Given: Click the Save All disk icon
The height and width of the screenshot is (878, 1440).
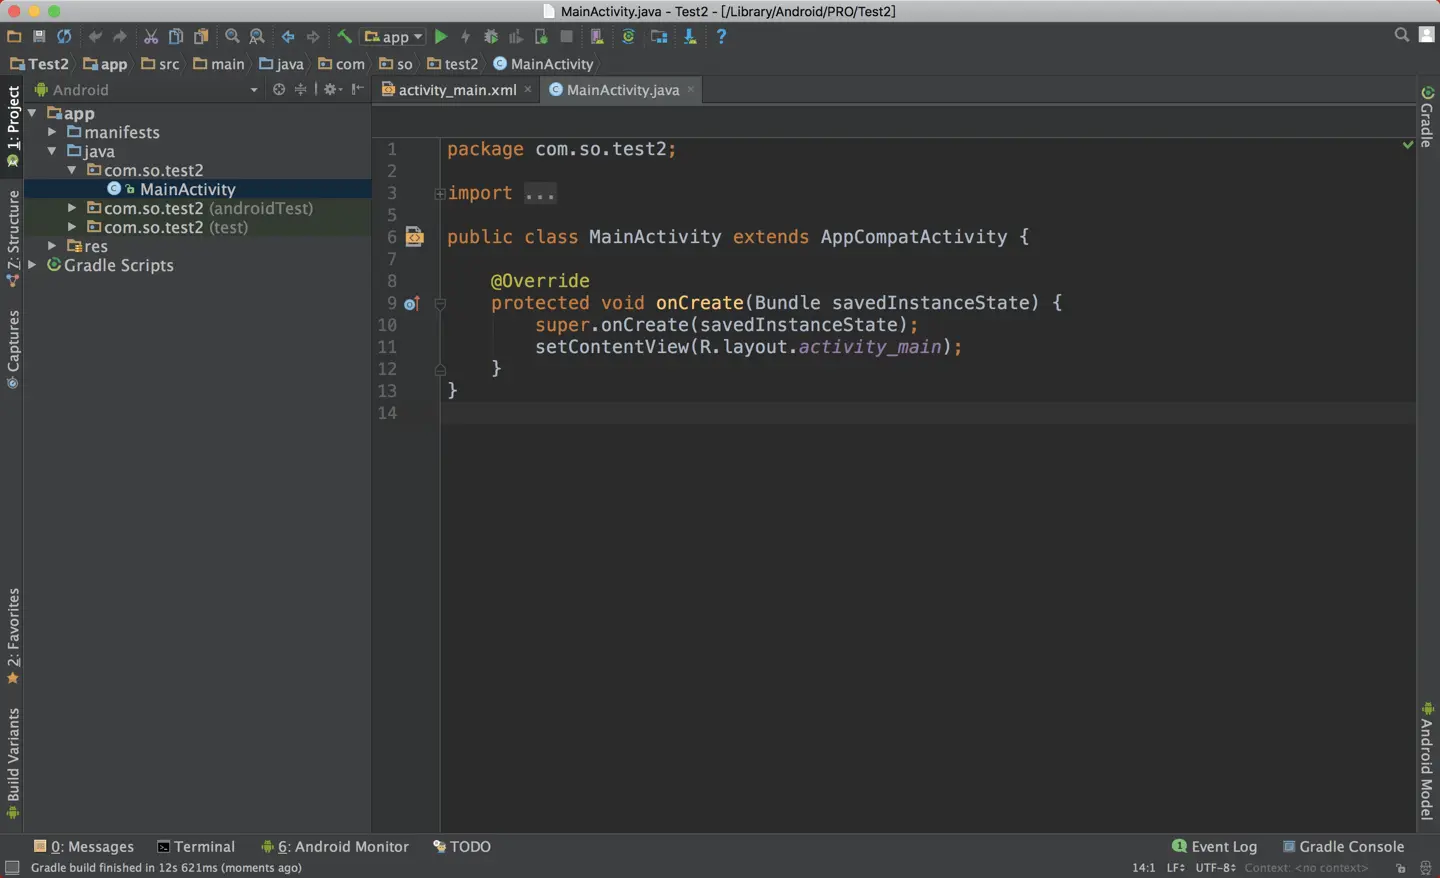Looking at the screenshot, I should (x=39, y=37).
